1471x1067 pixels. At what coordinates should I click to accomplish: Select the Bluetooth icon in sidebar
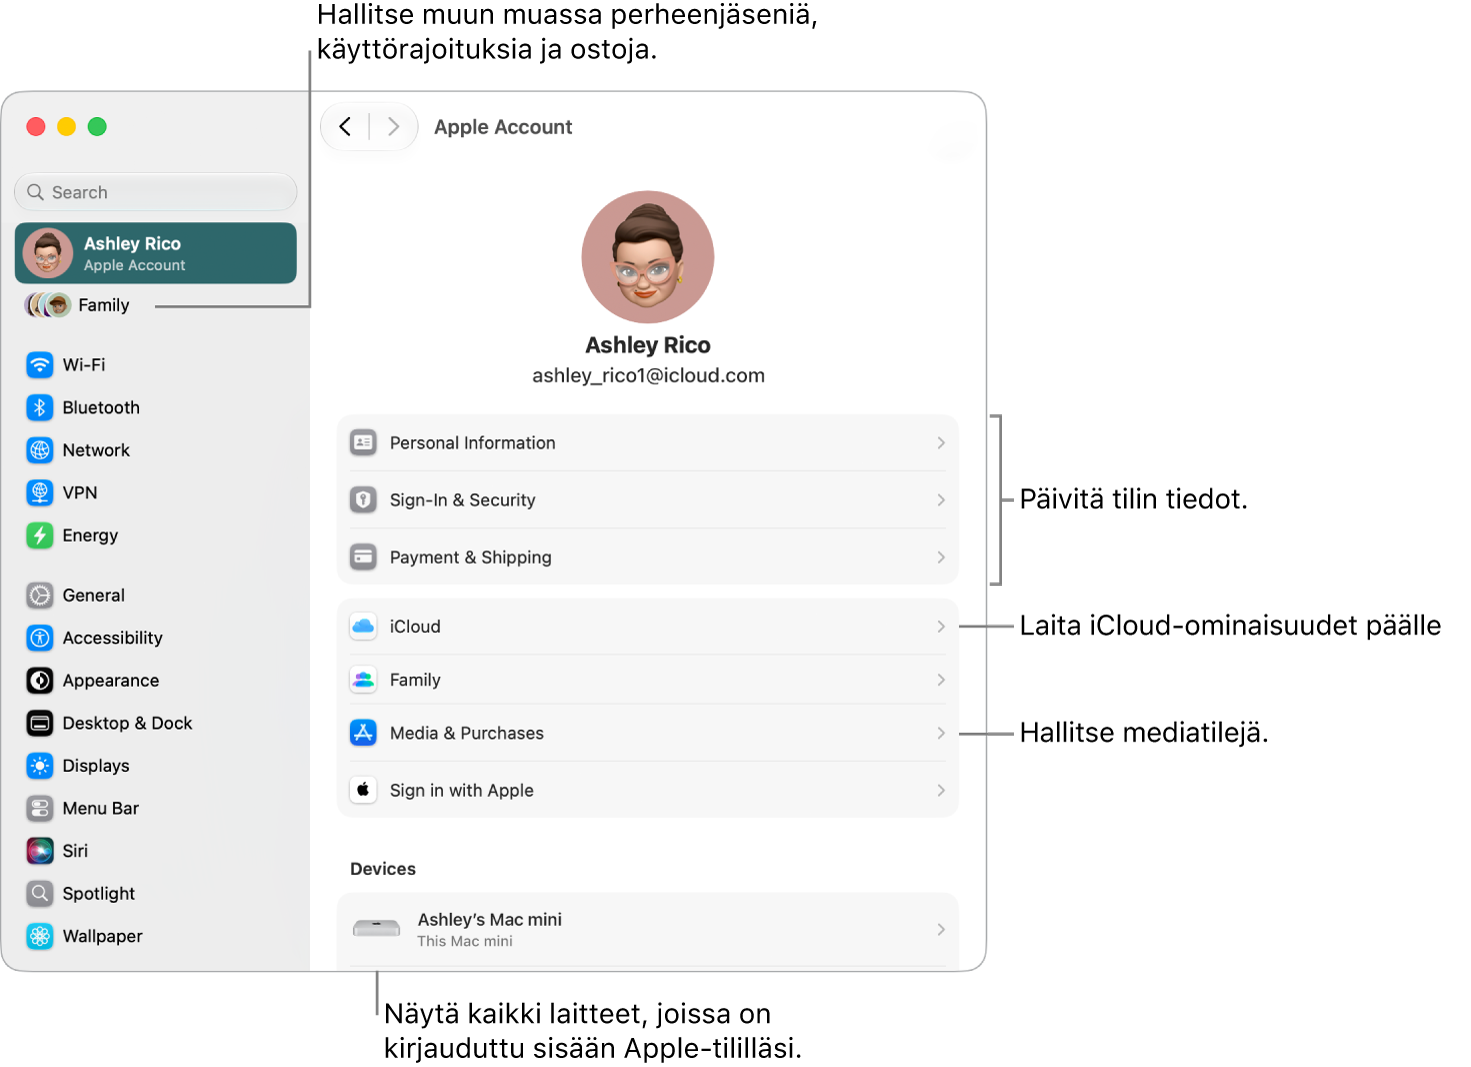40,408
